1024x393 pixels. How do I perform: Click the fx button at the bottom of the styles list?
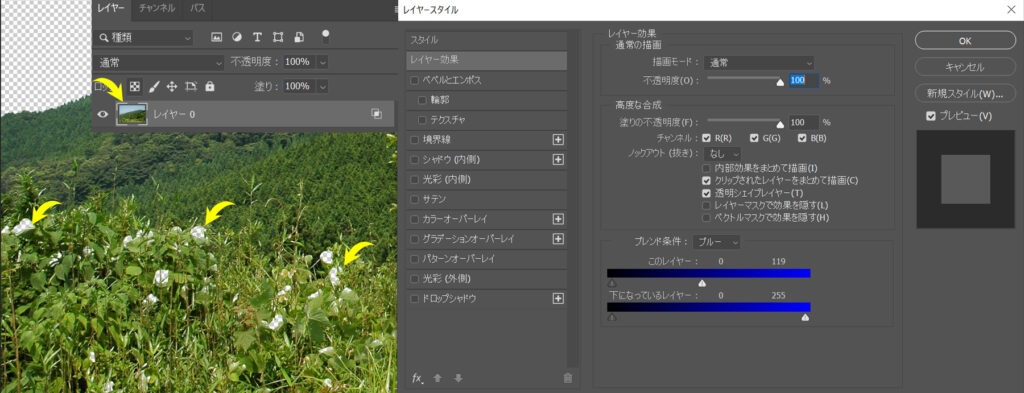coord(418,378)
